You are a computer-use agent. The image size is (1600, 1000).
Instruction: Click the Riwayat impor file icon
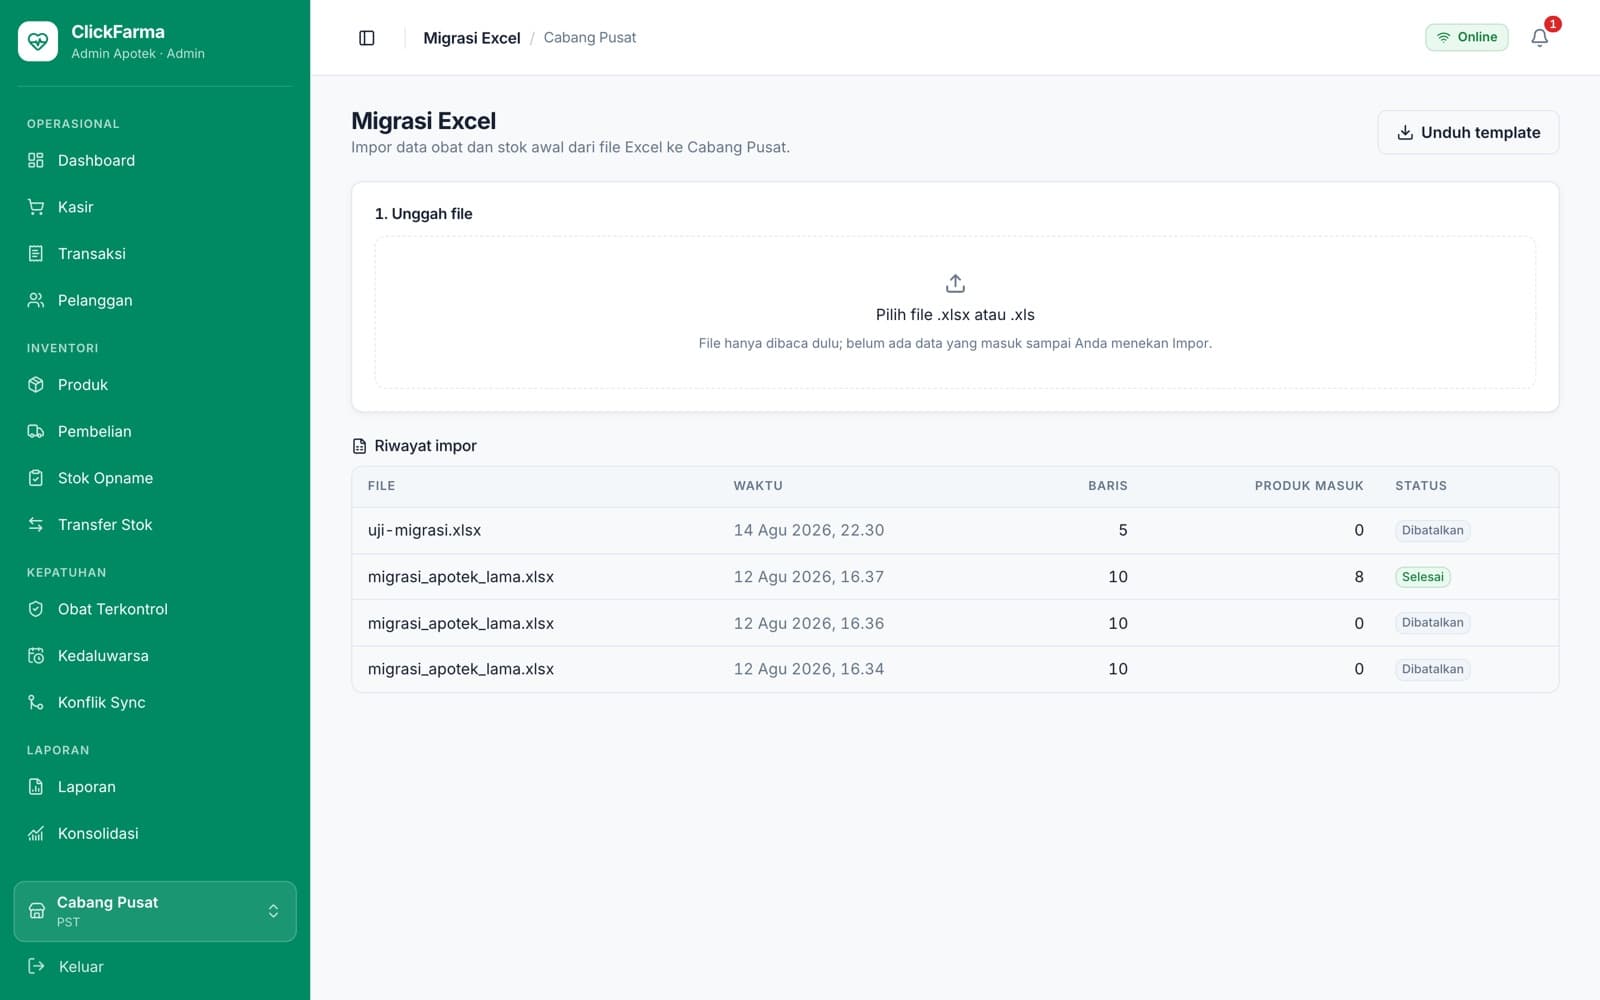coord(360,446)
